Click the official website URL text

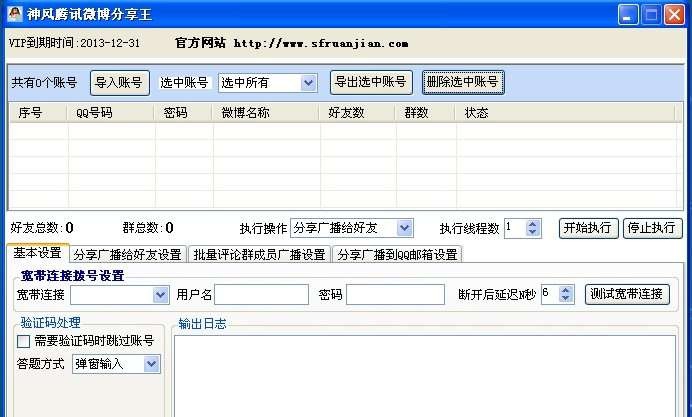click(x=321, y=43)
